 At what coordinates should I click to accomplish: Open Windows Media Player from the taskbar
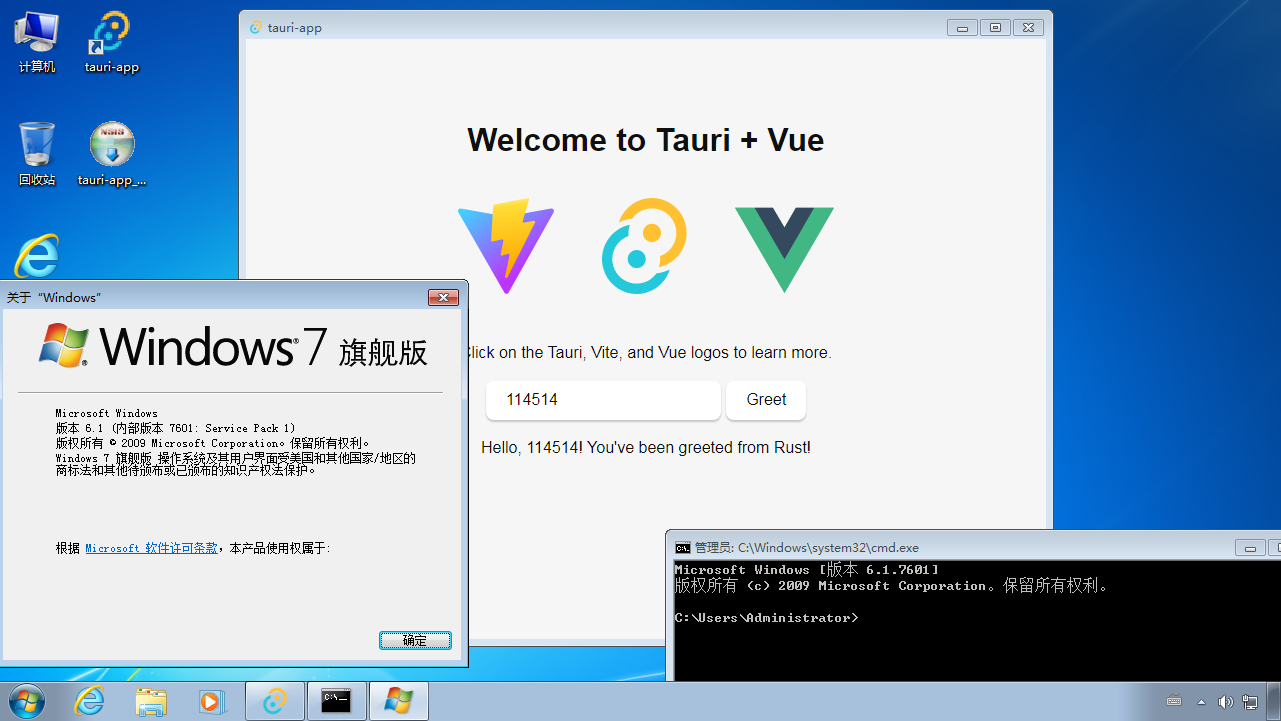pyautogui.click(x=211, y=701)
